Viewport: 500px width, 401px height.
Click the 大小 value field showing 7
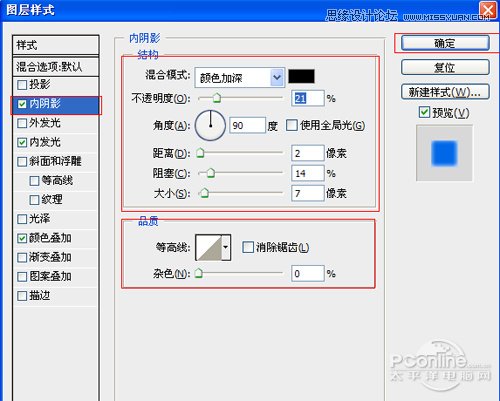[308, 193]
